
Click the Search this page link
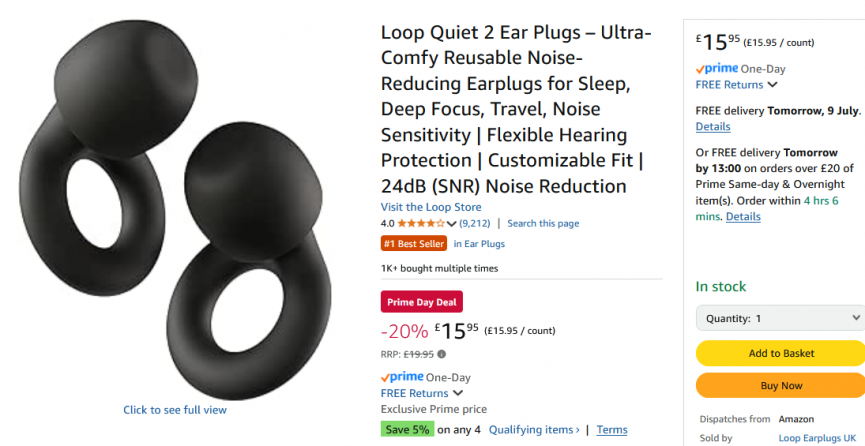543,224
